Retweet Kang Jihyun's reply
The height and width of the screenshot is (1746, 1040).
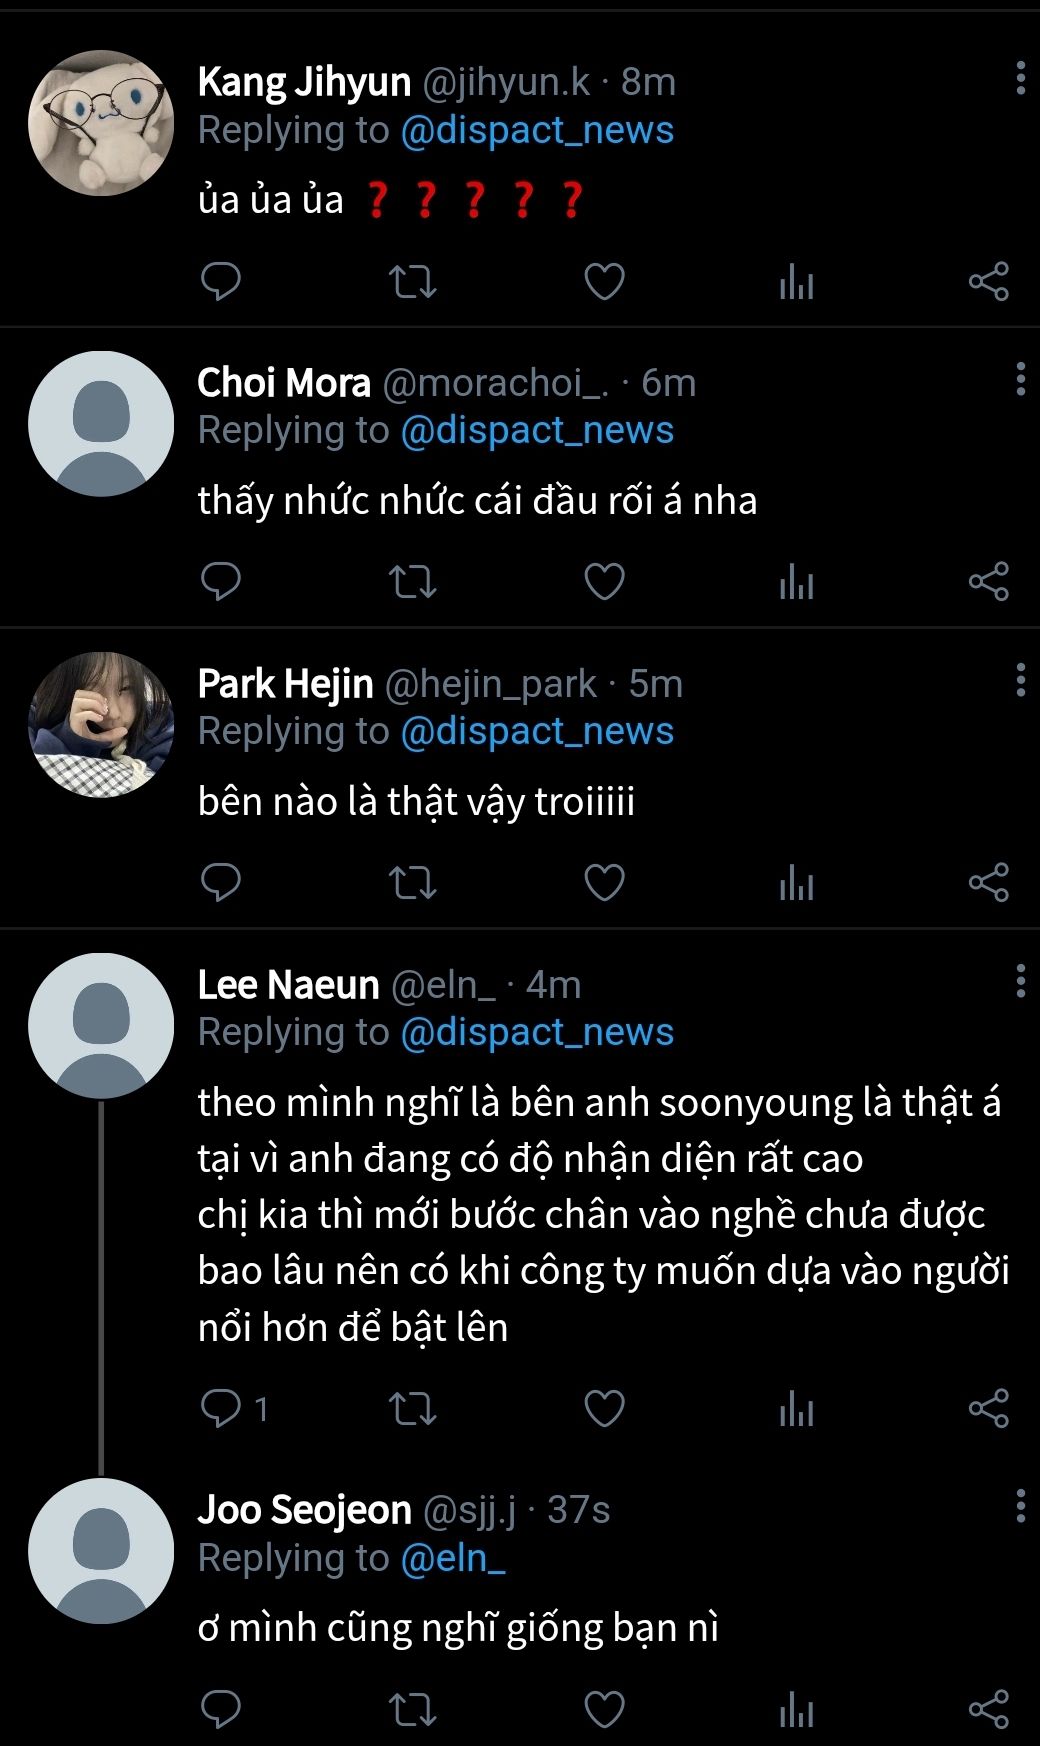point(412,282)
